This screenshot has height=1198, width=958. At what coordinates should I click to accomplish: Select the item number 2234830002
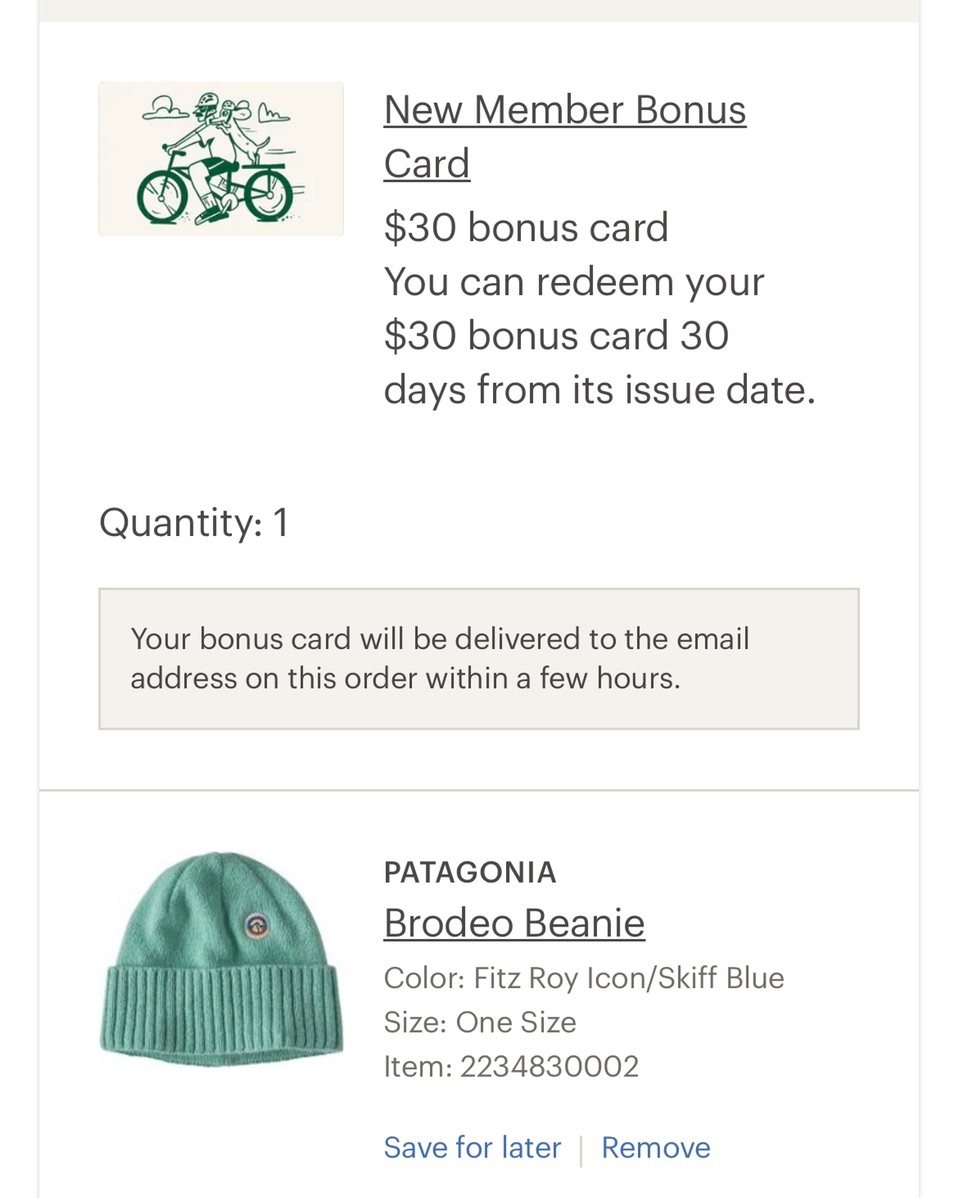[549, 1067]
